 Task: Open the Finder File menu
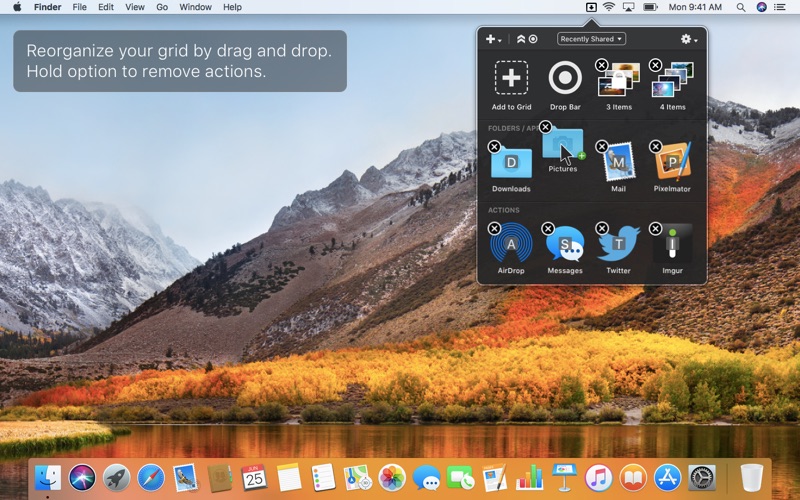pyautogui.click(x=79, y=7)
